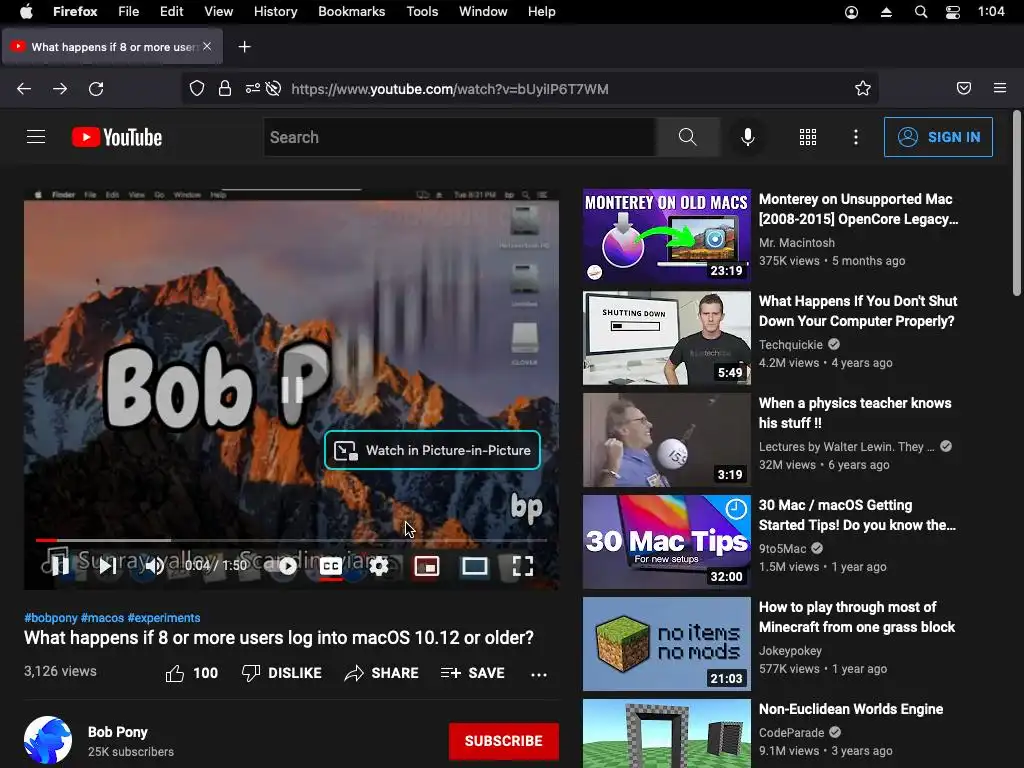Search with voice microphone button
Viewport: 1024px width, 768px height.
748,137
